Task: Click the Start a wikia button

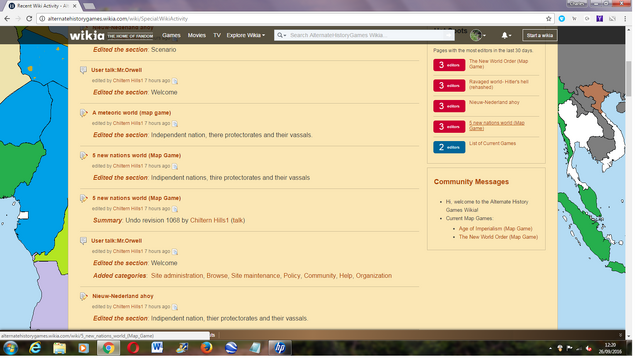Action: (x=540, y=36)
